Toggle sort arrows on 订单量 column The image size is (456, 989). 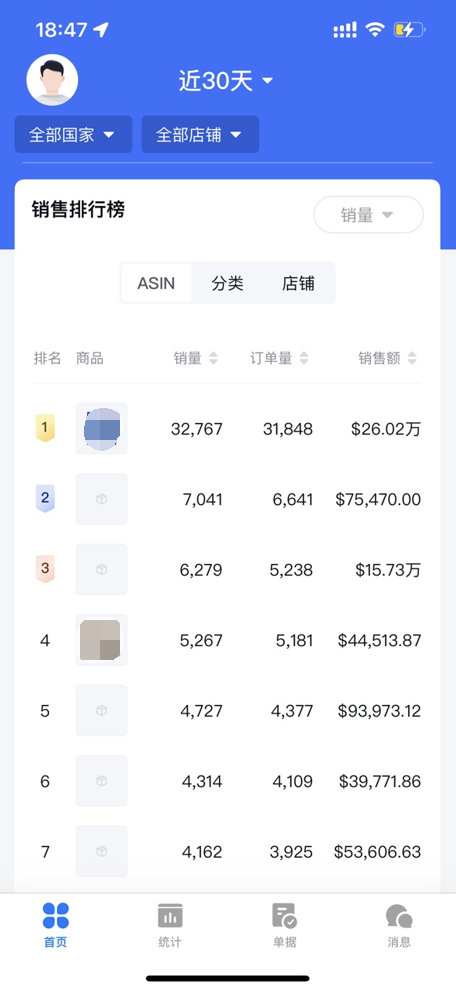point(304,358)
